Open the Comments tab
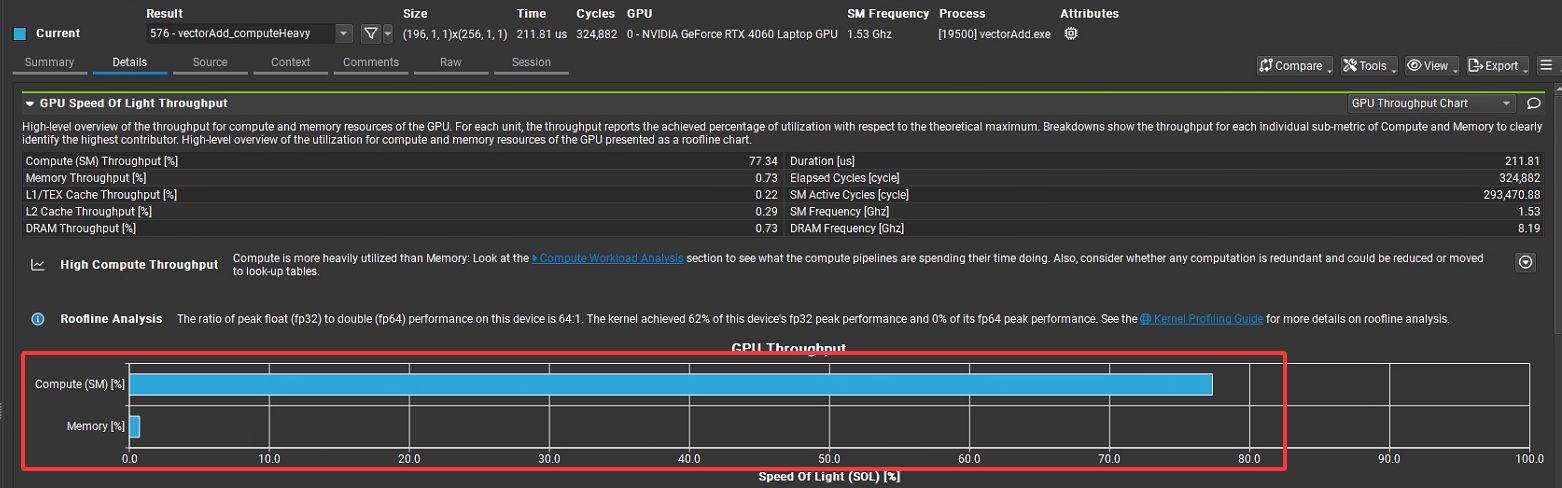Image resolution: width=1562 pixels, height=488 pixels. pyautogui.click(x=371, y=62)
